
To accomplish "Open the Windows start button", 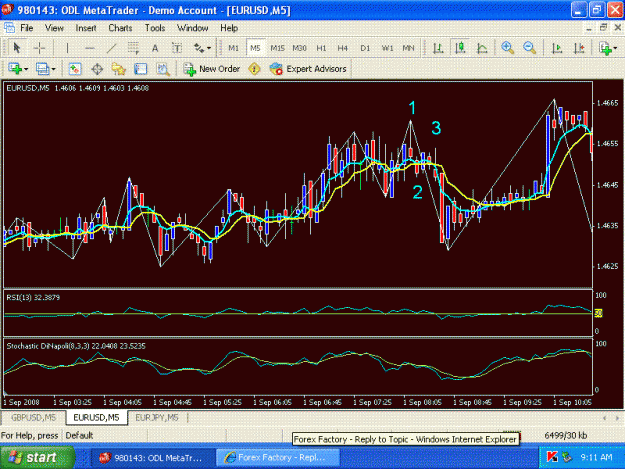I will pos(37,457).
